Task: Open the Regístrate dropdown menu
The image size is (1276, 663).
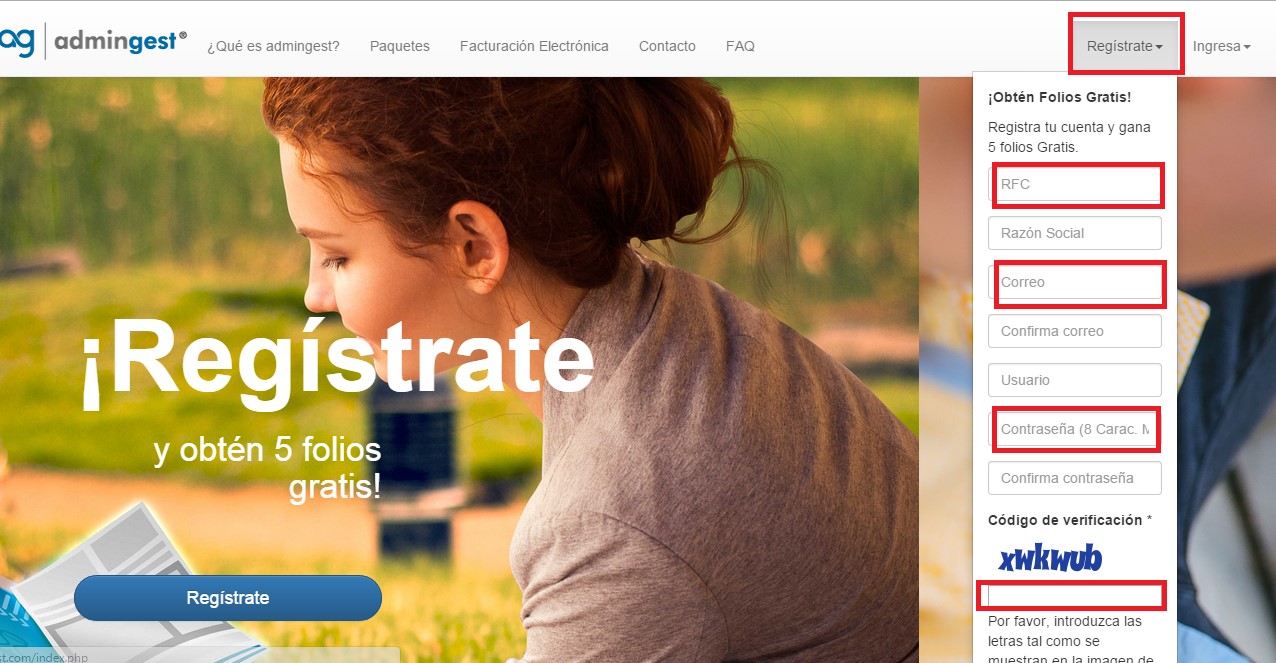Action: (1125, 46)
